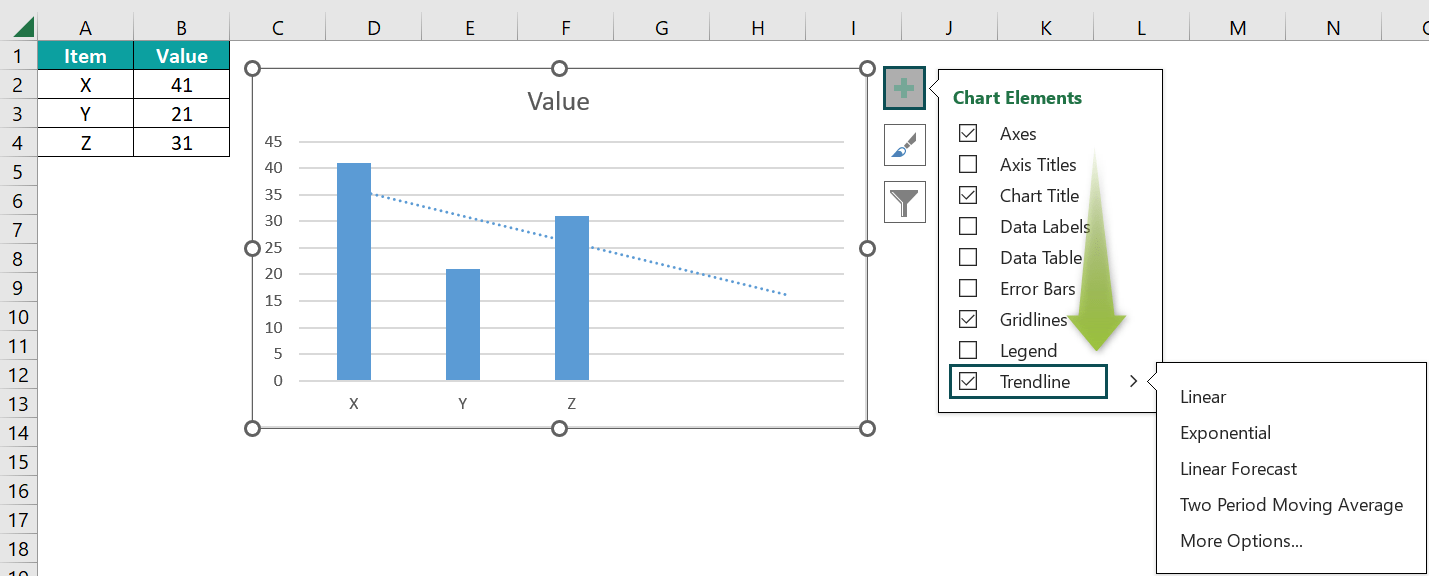Enable the Data Labels checkbox

(968, 226)
